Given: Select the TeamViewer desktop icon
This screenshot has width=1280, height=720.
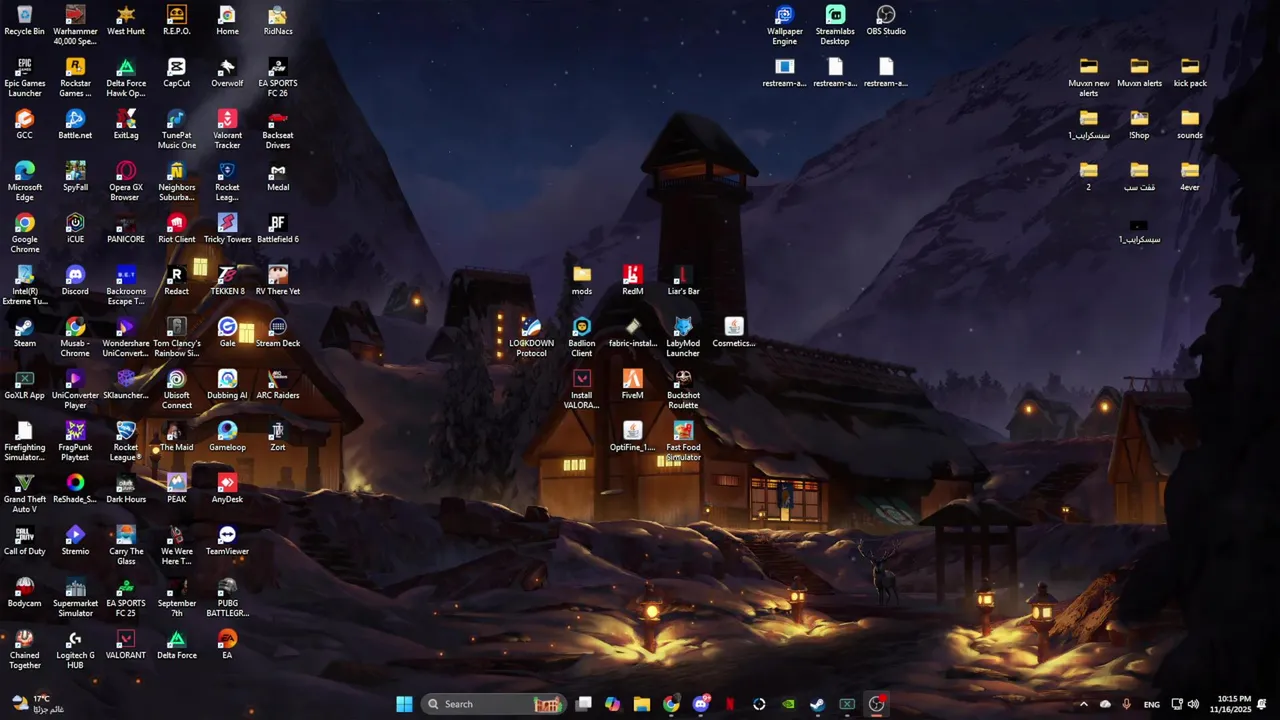Looking at the screenshot, I should point(227,541).
